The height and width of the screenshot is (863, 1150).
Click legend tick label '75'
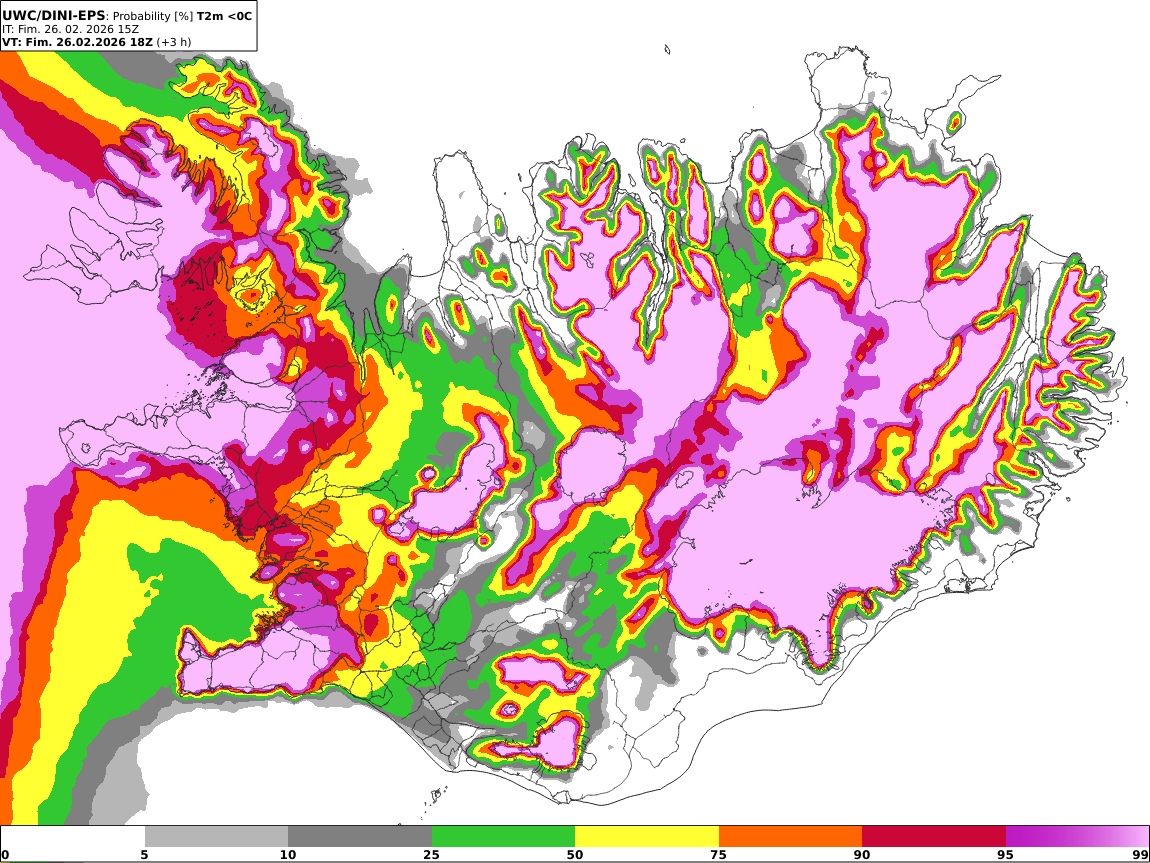click(x=718, y=854)
